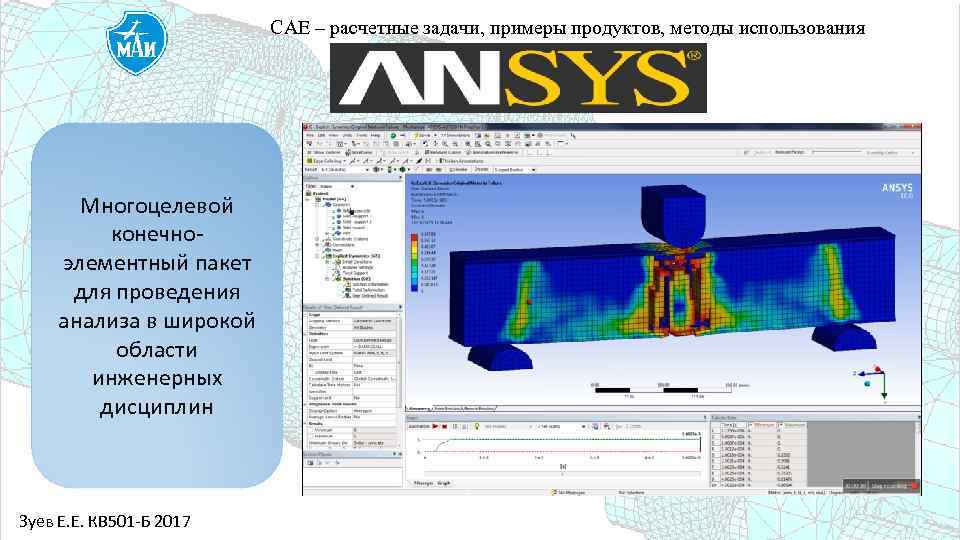Select the Rotate view tool

tap(426, 143)
